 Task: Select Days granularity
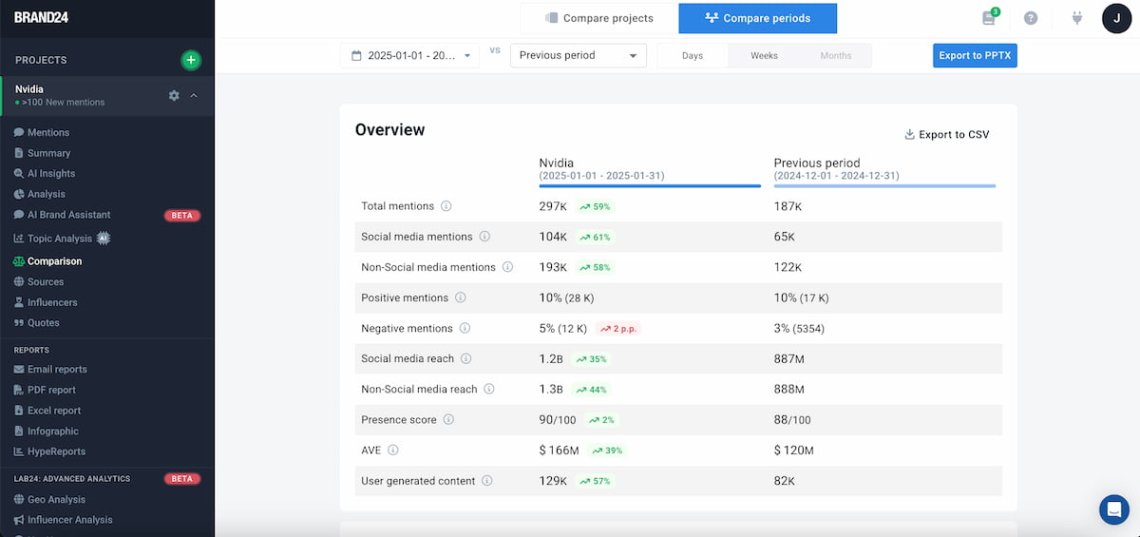[692, 55]
